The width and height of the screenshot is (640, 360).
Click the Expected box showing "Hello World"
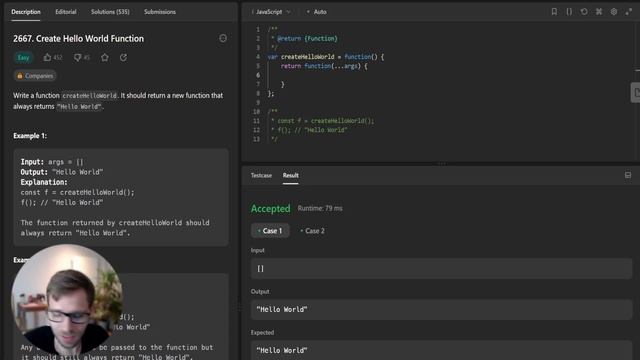coord(441,350)
